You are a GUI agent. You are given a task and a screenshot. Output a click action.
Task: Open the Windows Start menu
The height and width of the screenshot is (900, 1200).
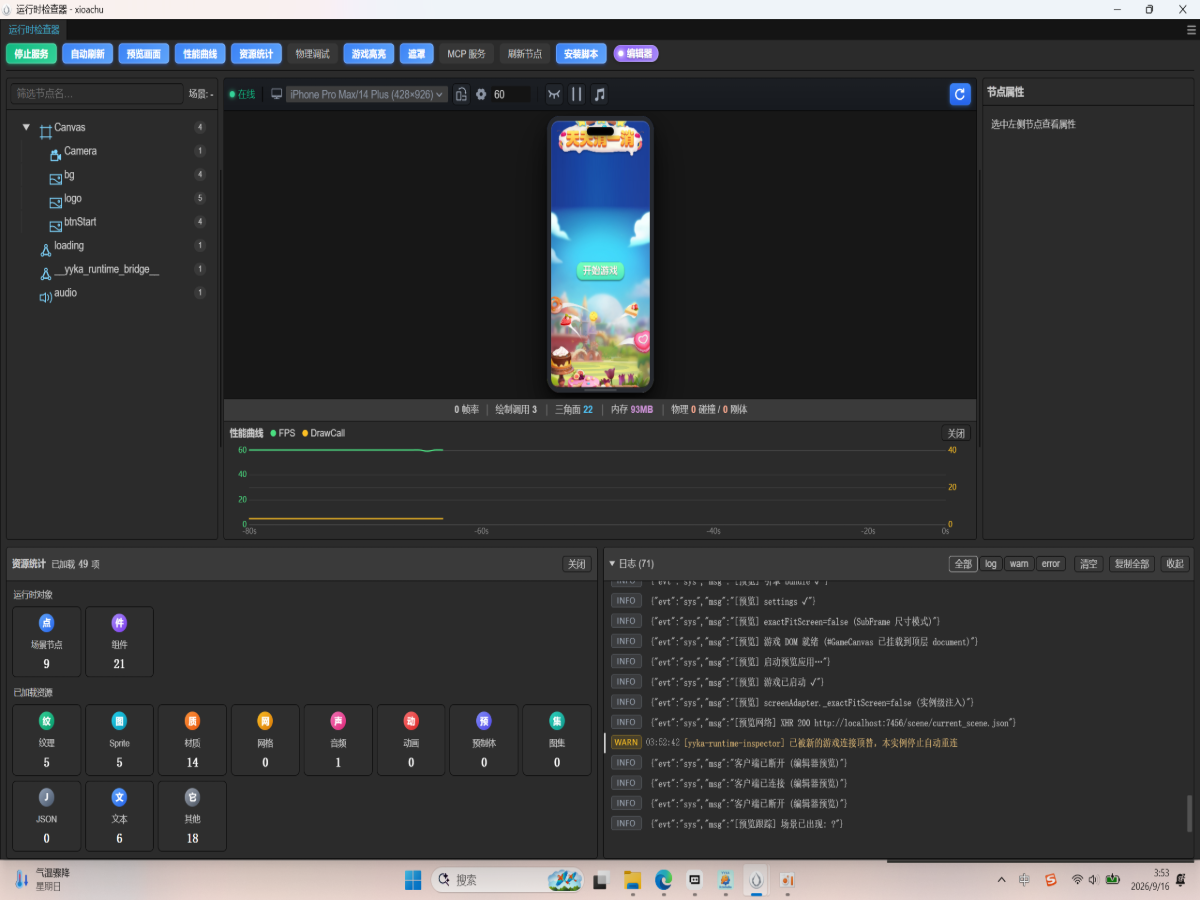[x=413, y=880]
